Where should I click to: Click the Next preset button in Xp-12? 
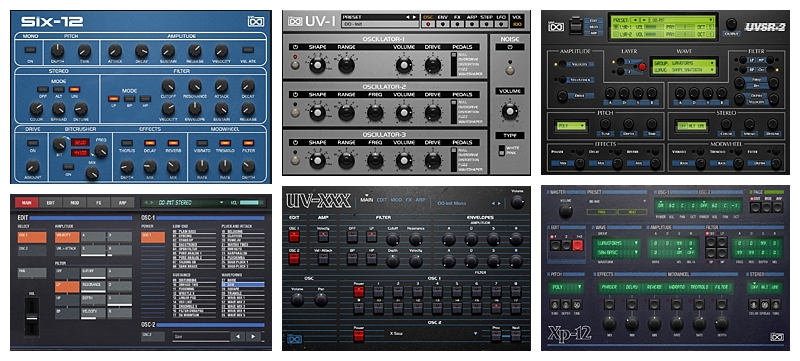[x=630, y=212]
